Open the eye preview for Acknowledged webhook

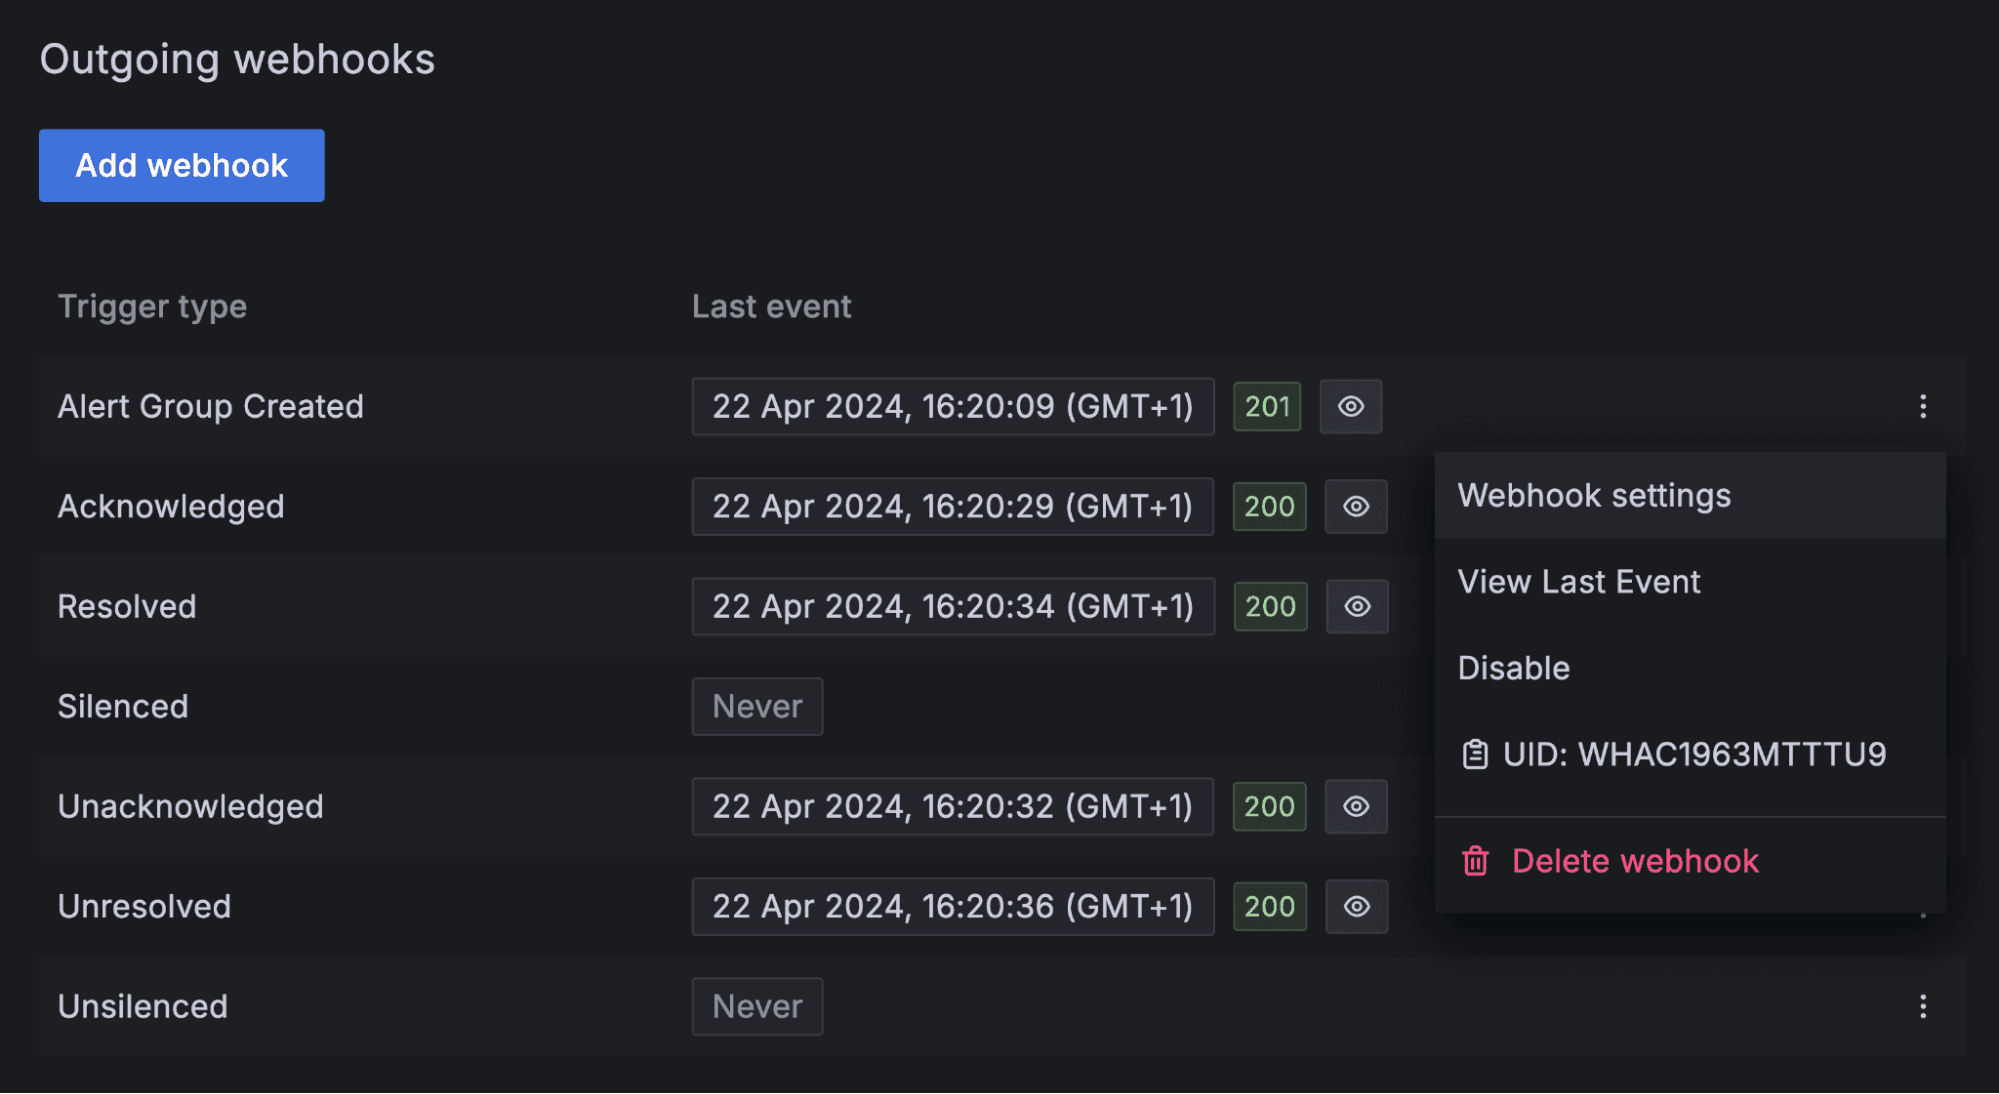coord(1355,506)
